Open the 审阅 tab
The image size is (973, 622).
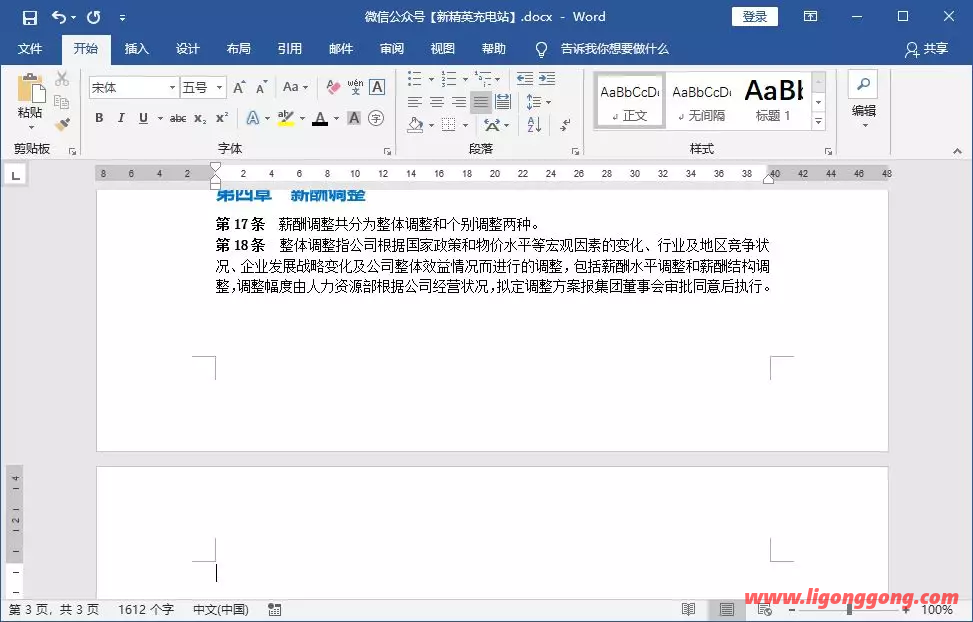point(392,48)
